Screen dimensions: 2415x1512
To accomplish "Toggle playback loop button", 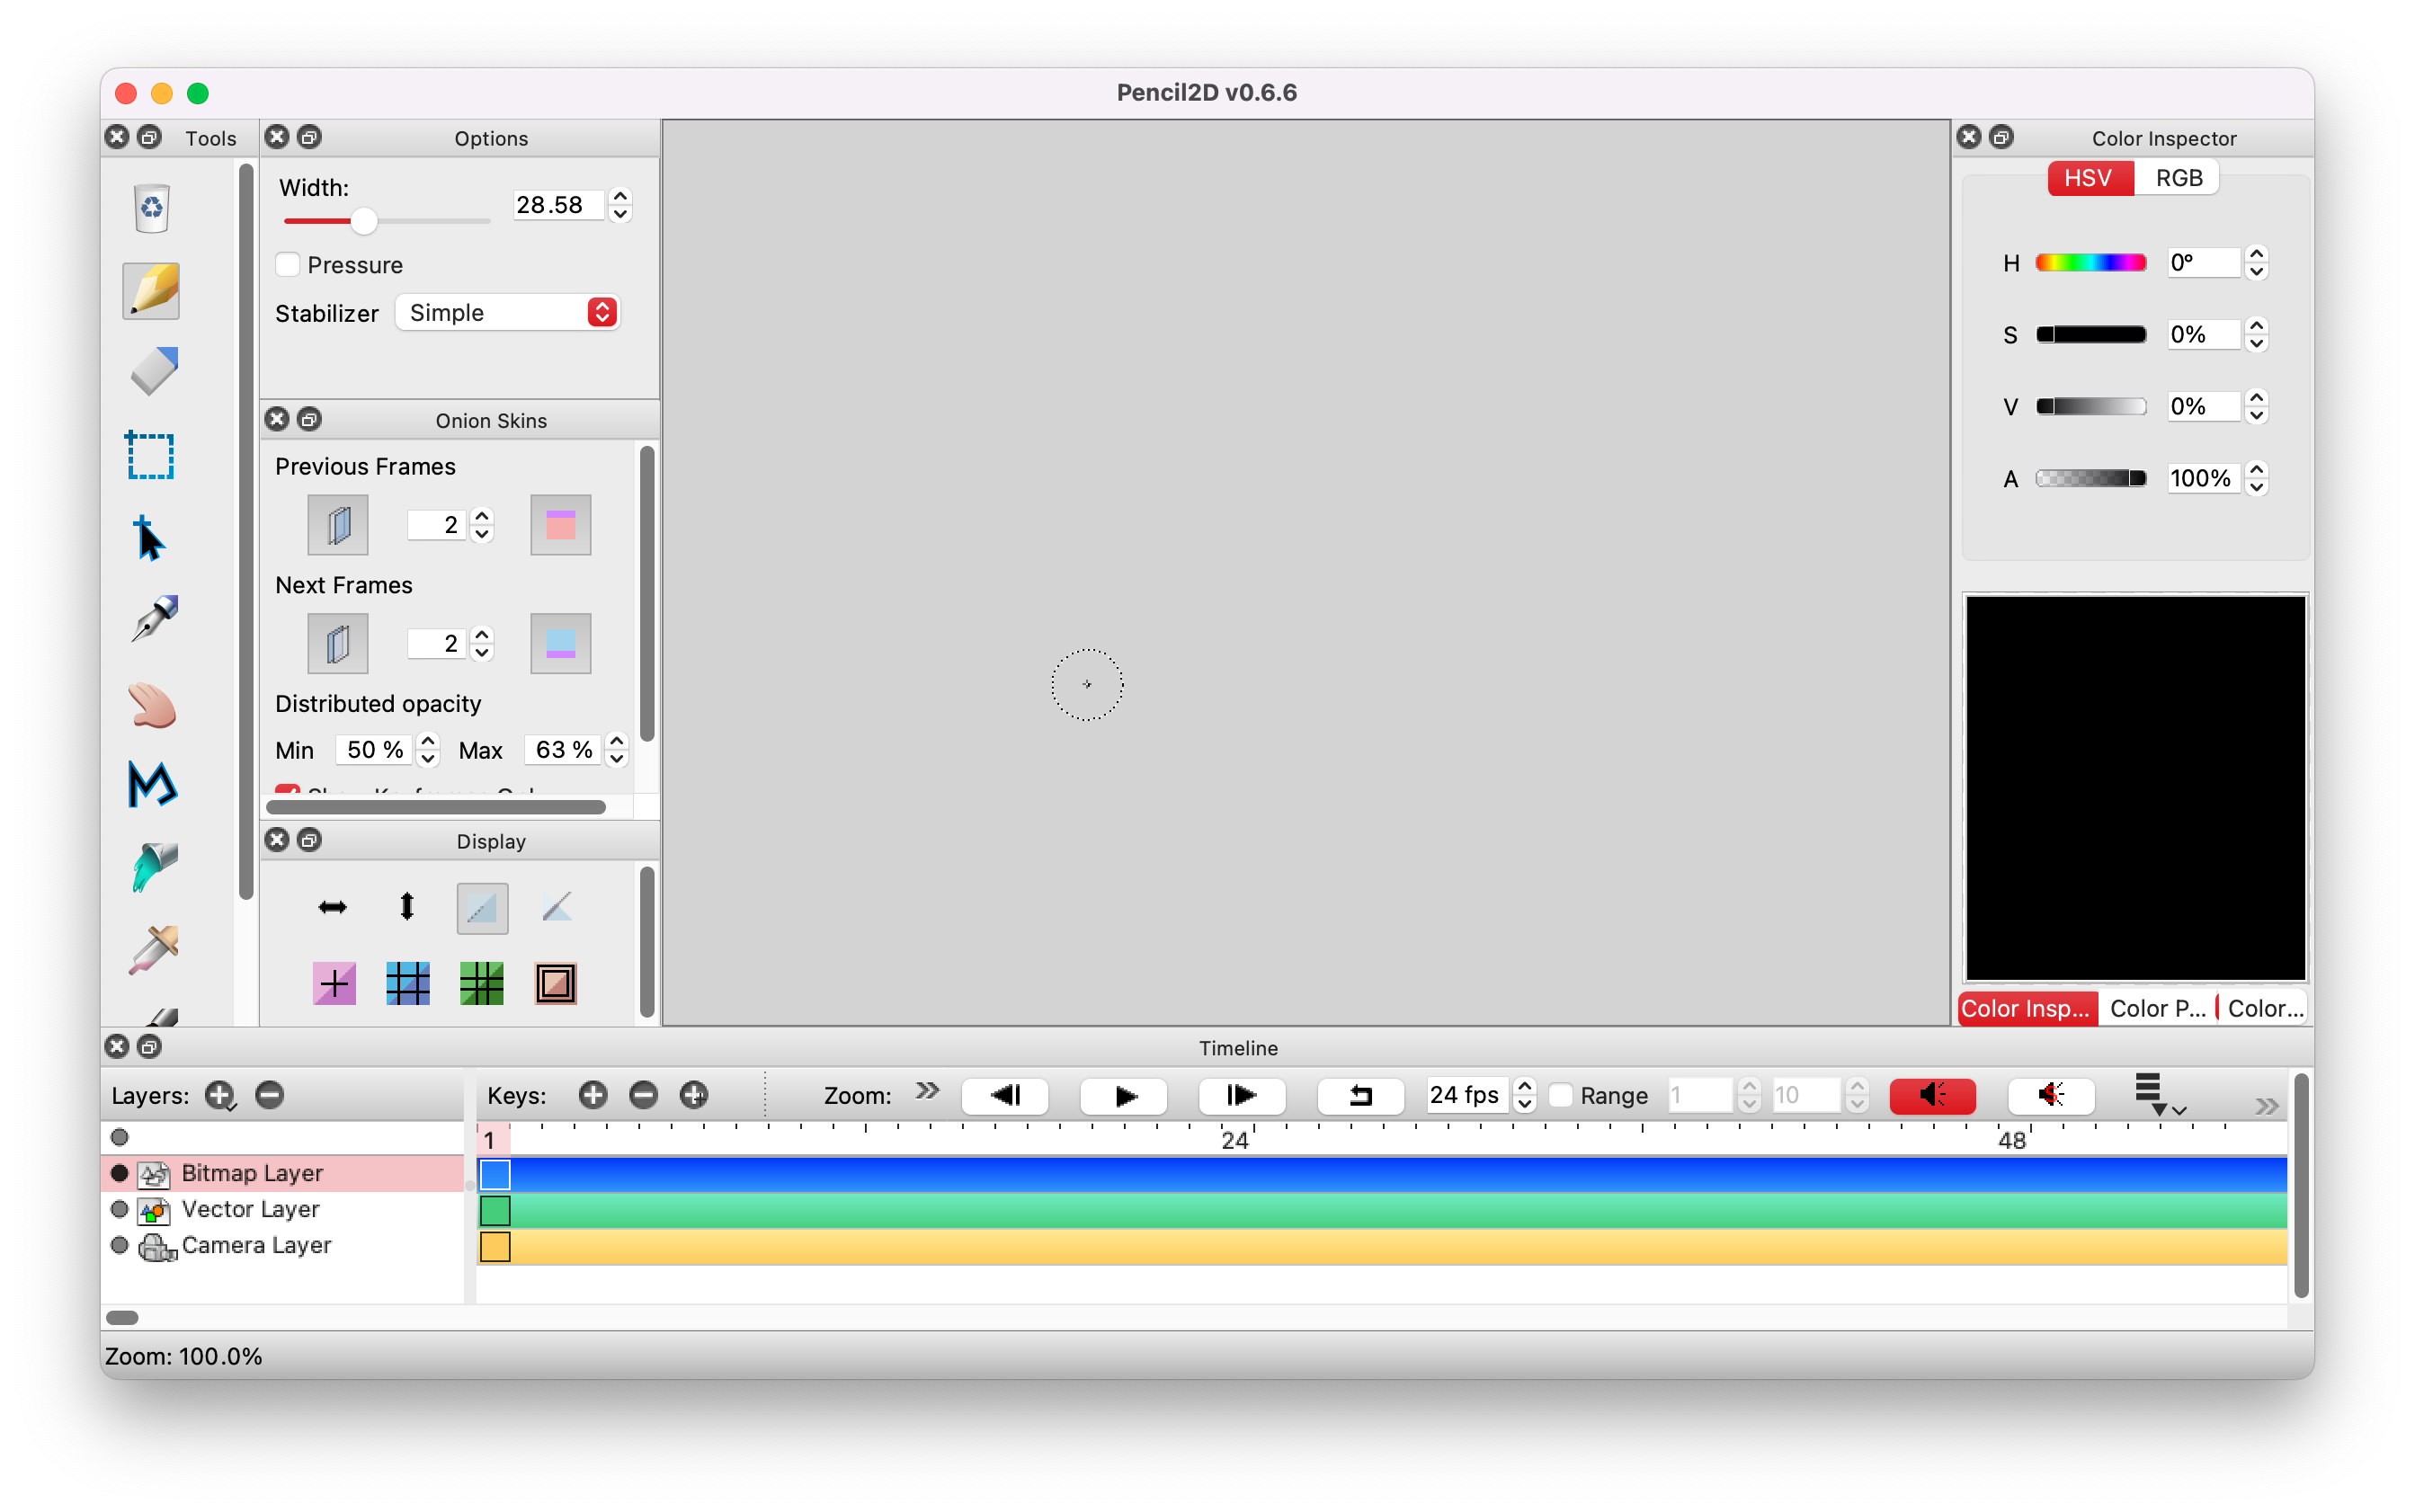I will click(x=1360, y=1096).
